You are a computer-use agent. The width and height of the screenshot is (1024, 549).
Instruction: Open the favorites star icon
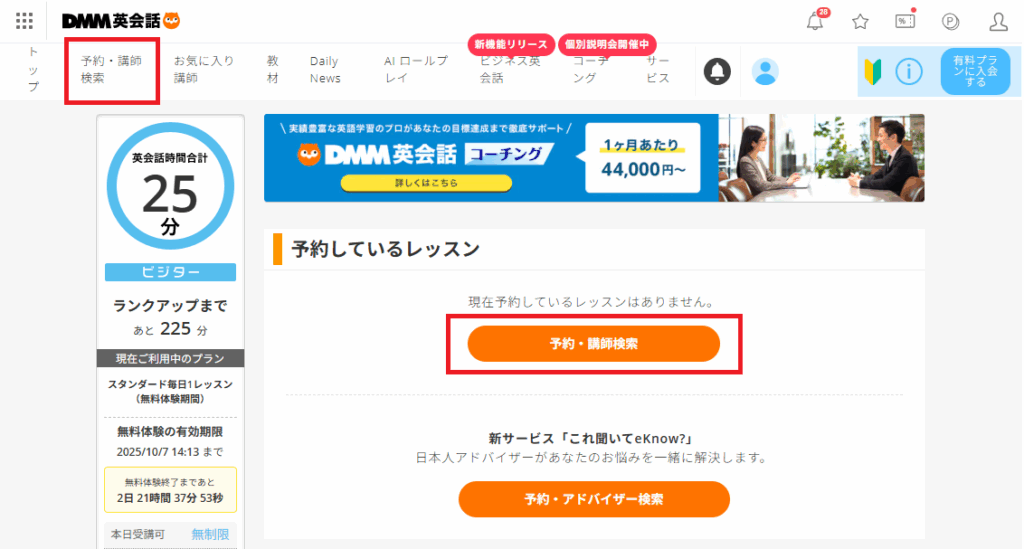coord(860,21)
